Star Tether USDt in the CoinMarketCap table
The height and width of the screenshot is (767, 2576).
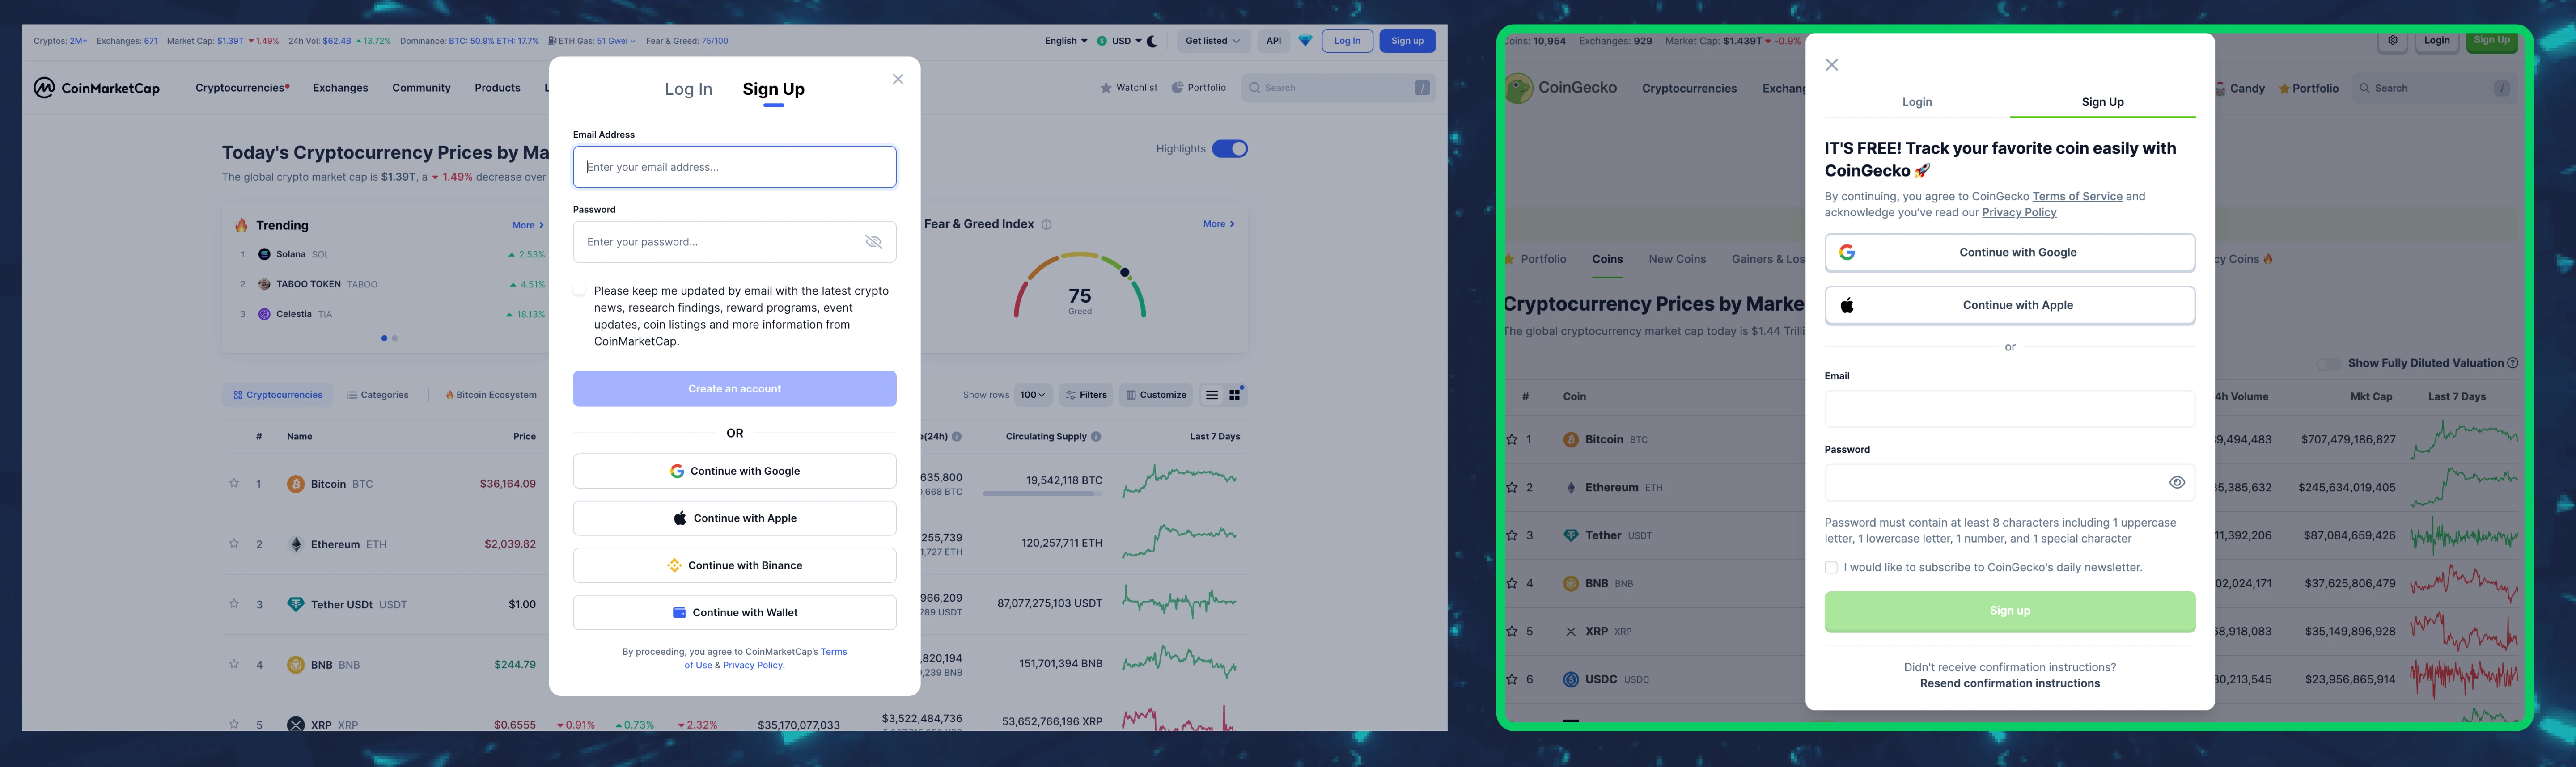point(234,603)
